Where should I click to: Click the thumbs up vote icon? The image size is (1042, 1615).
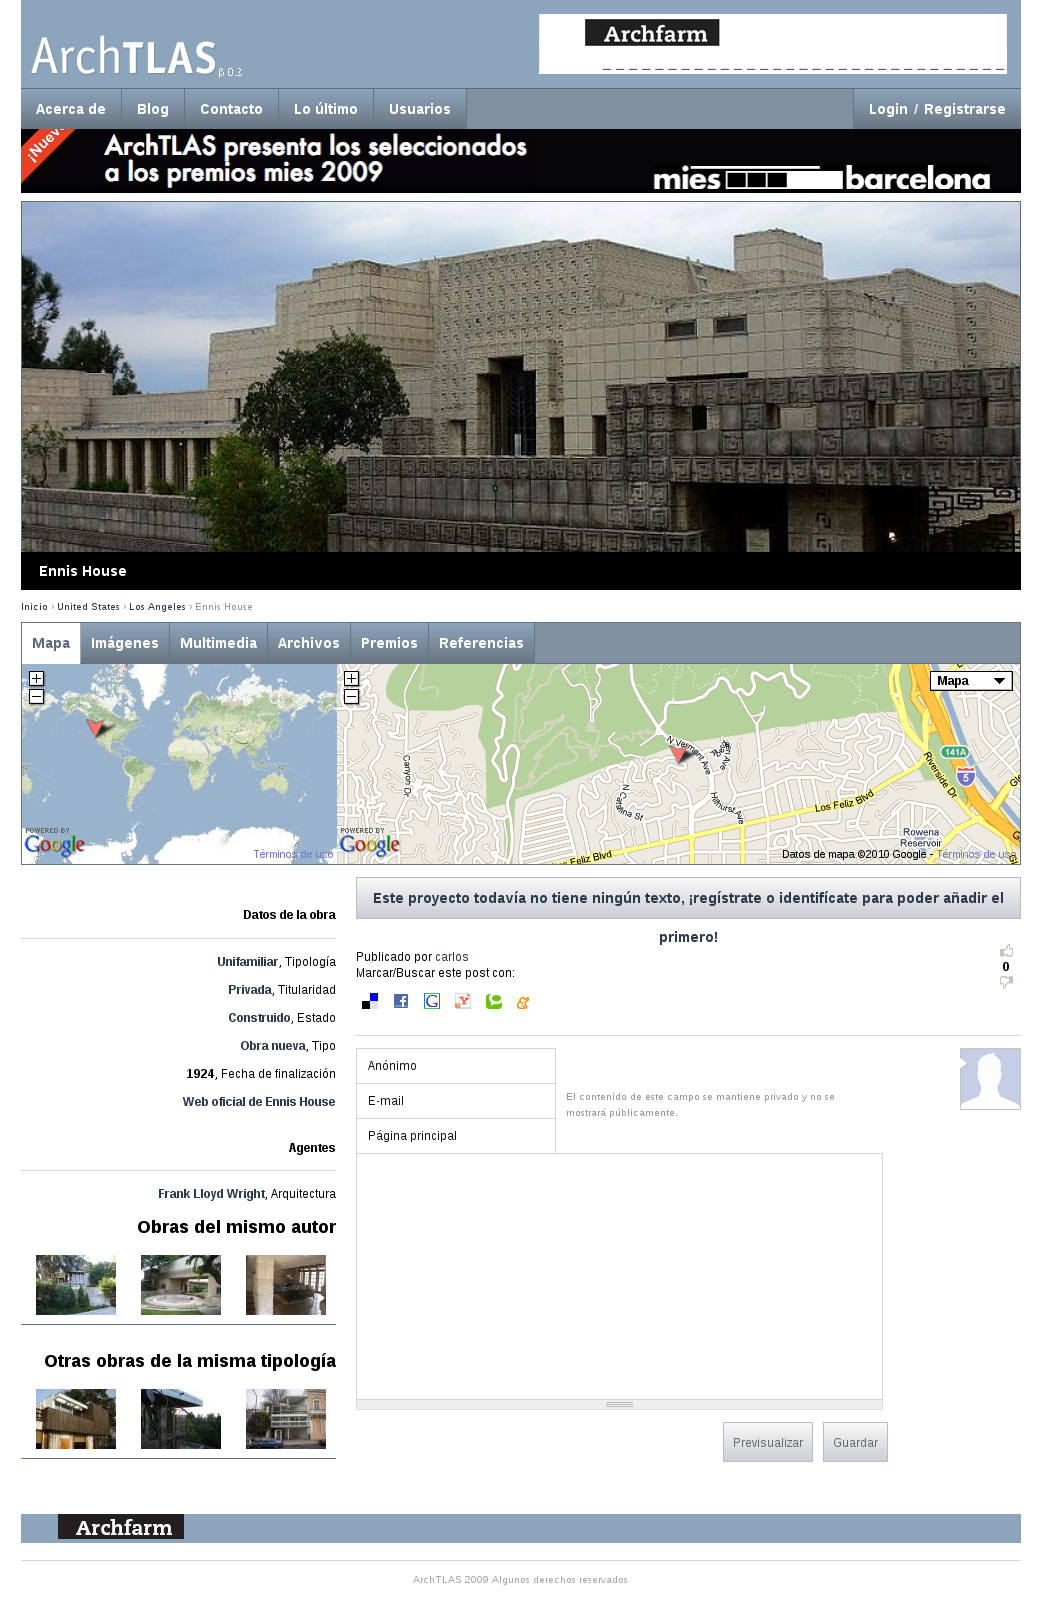(x=1006, y=951)
